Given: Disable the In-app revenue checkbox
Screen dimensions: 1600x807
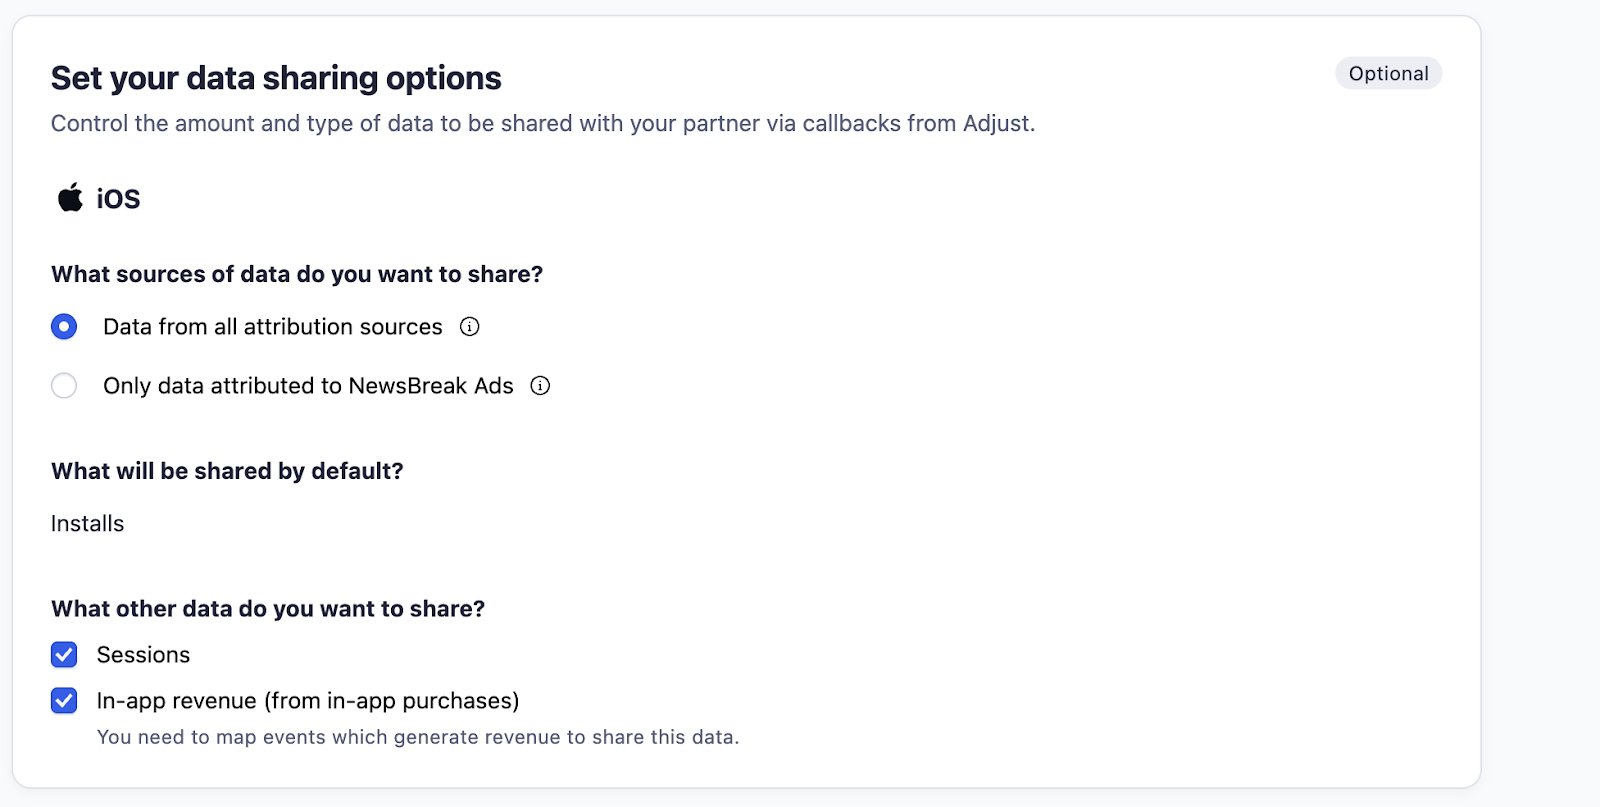Looking at the screenshot, I should (64, 701).
